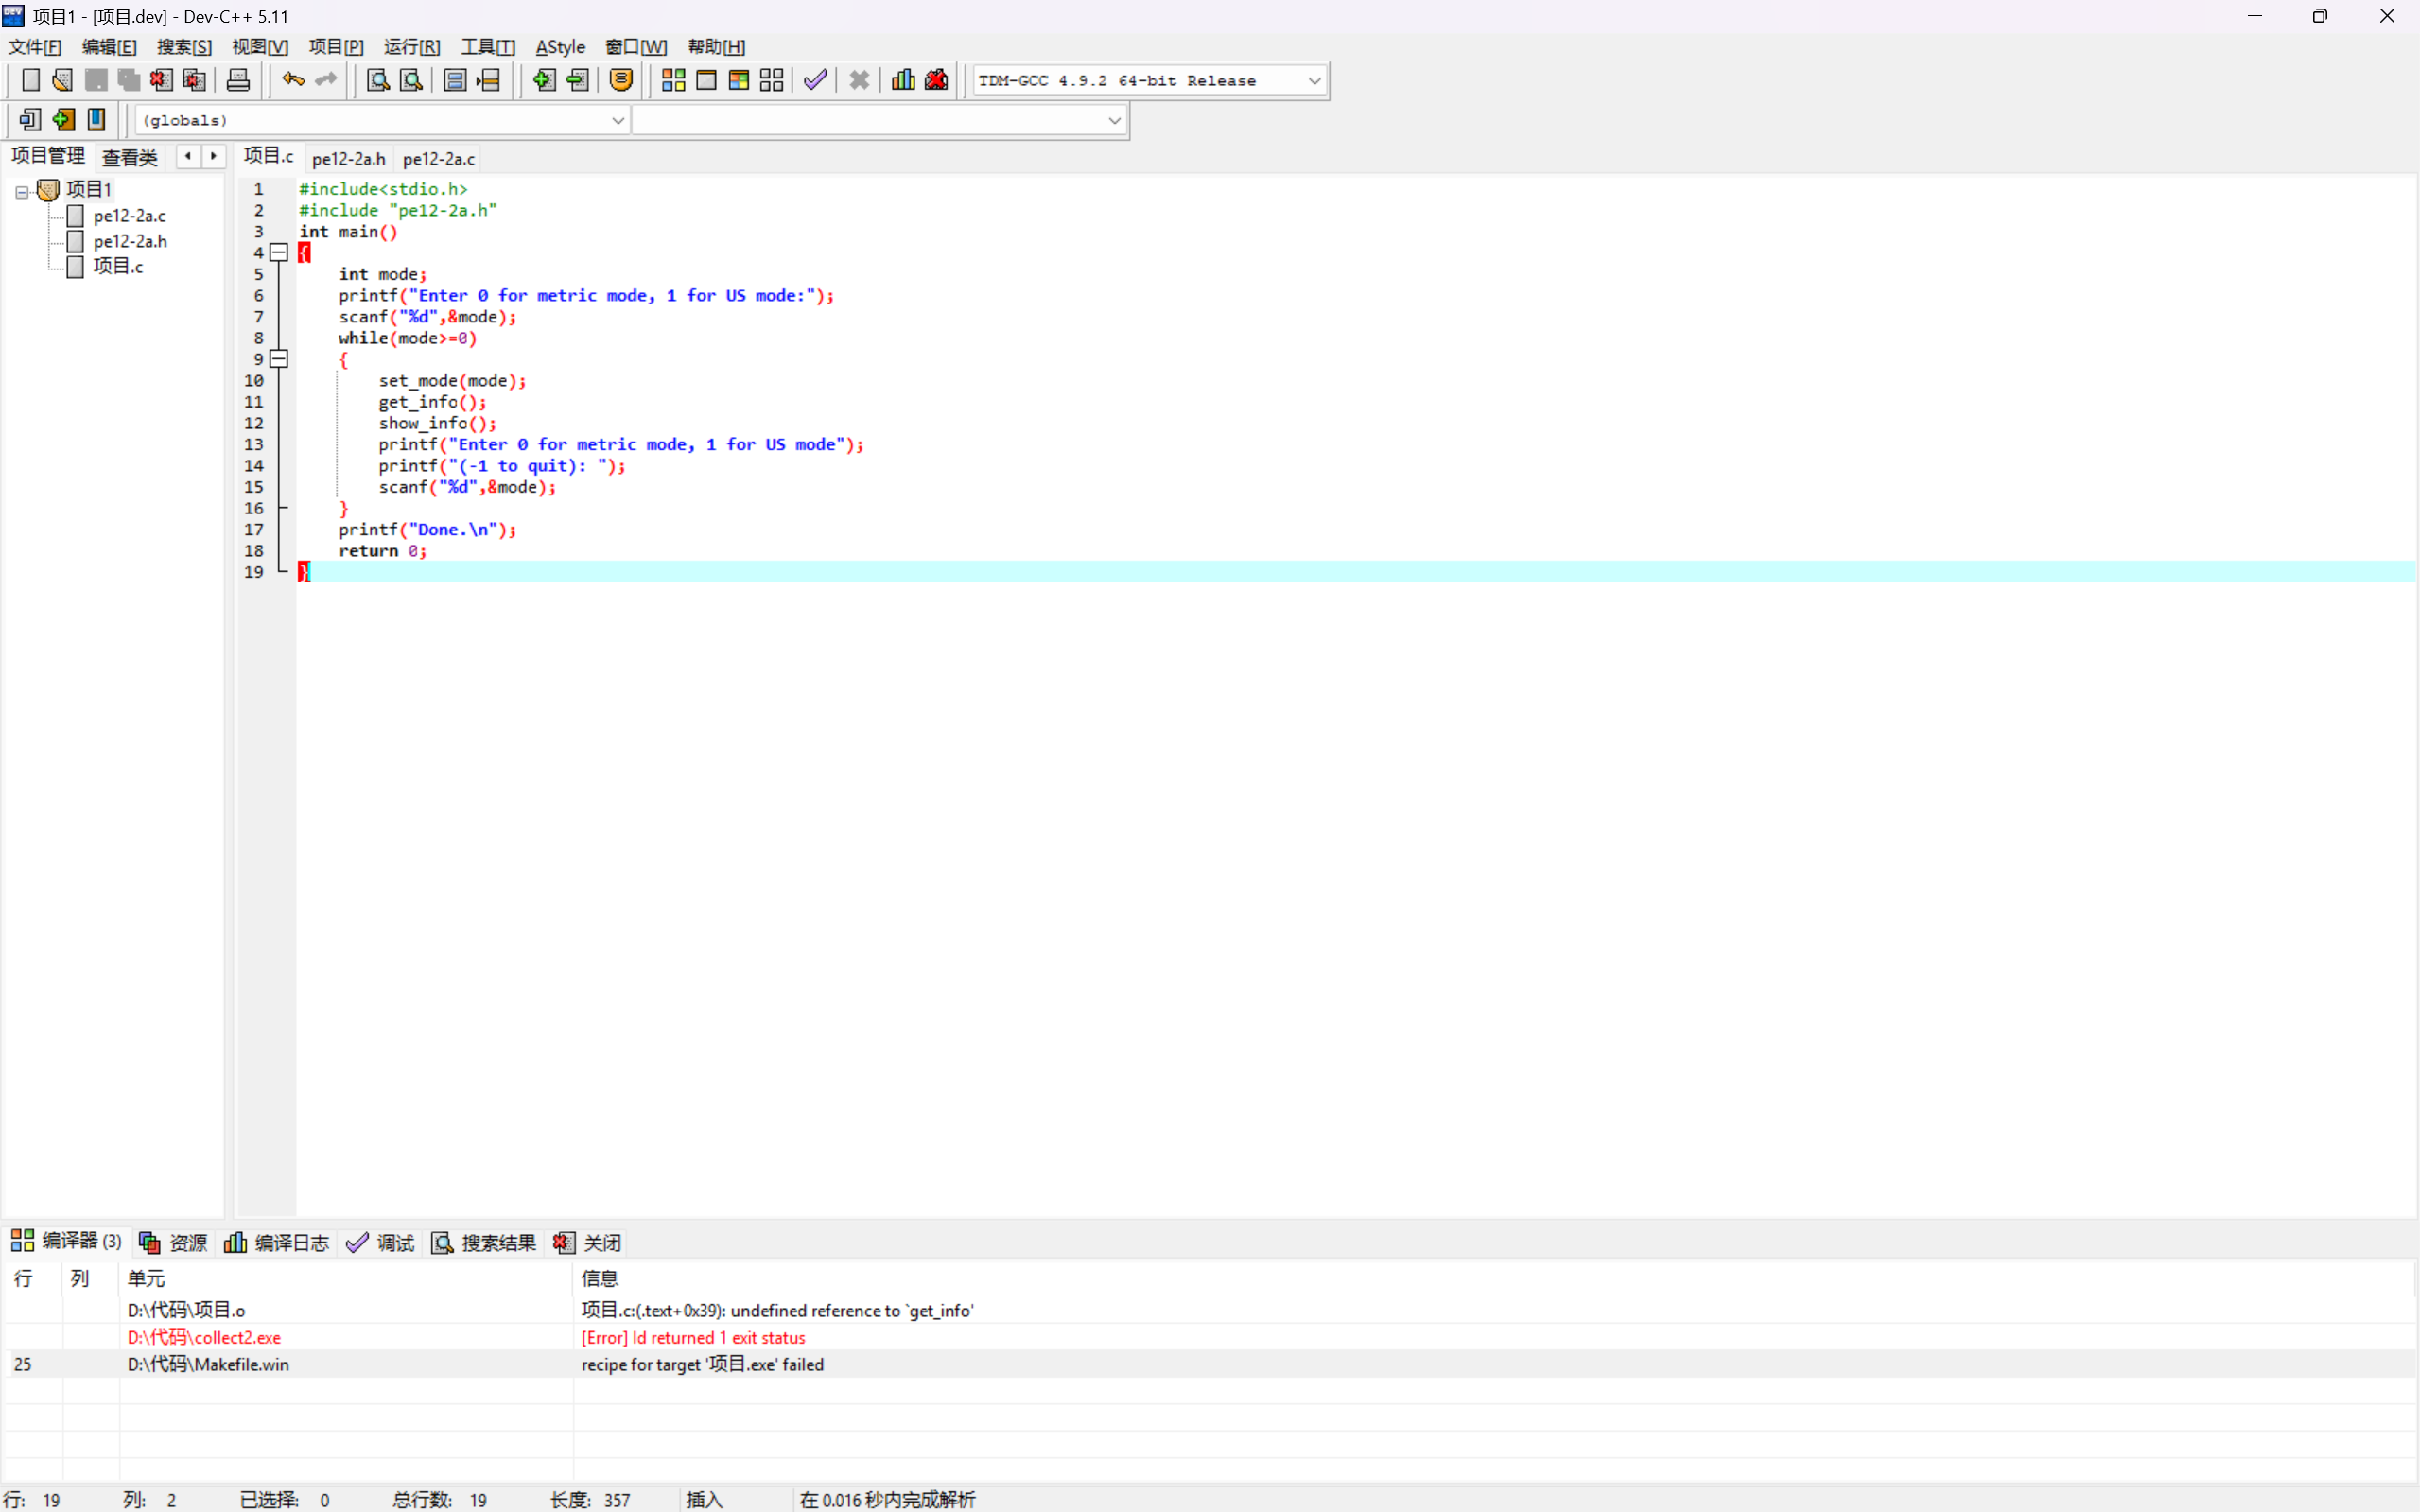The image size is (2420, 1512).
Task: Open the (globals) scope dropdown
Action: coord(617,121)
